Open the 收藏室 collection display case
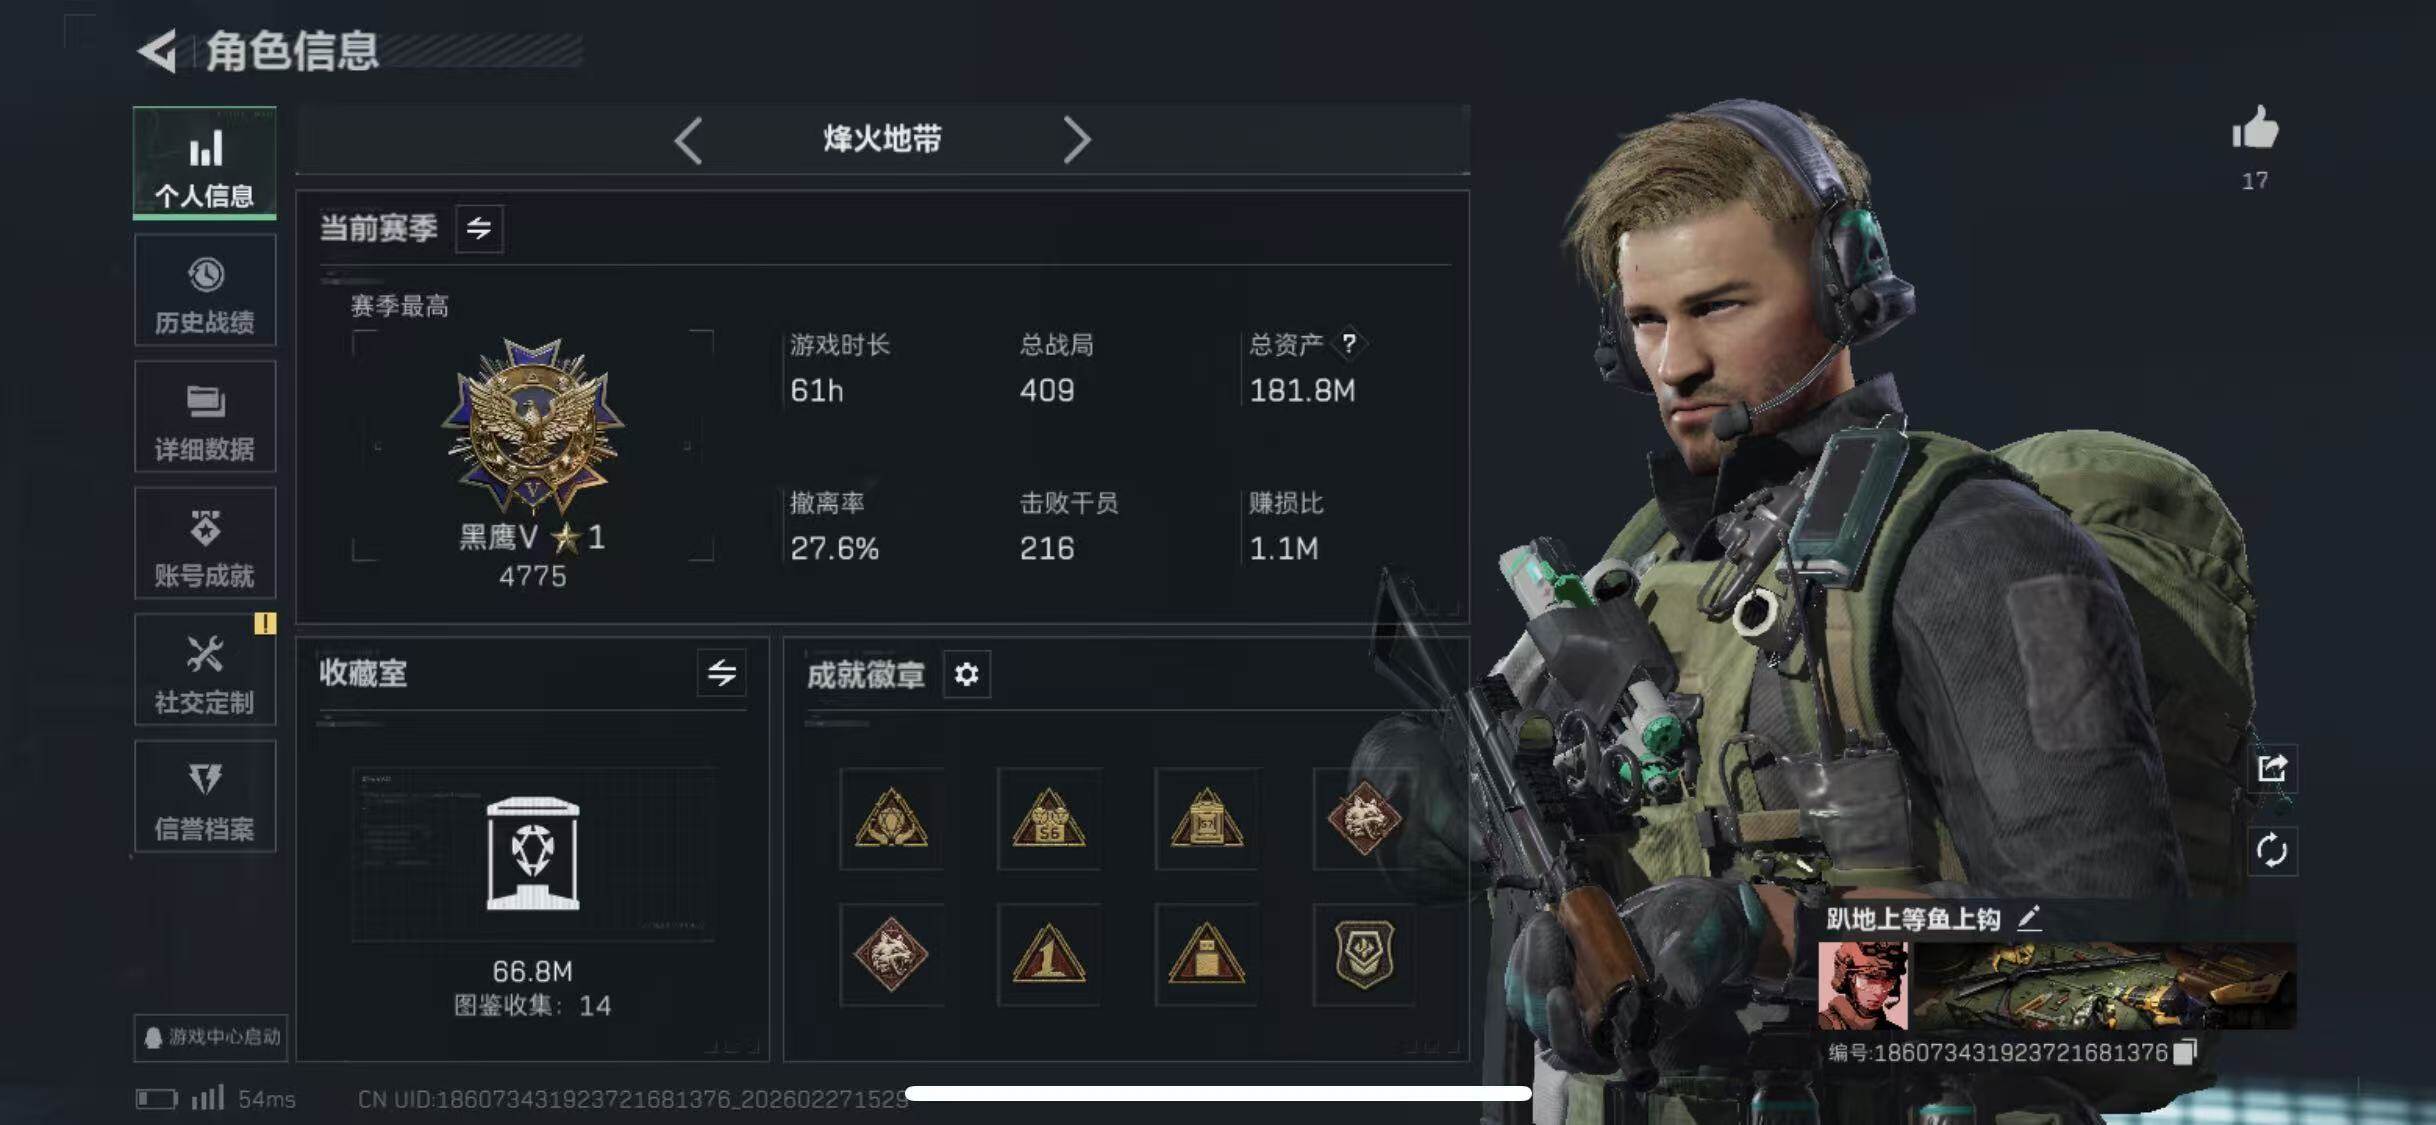 (533, 854)
